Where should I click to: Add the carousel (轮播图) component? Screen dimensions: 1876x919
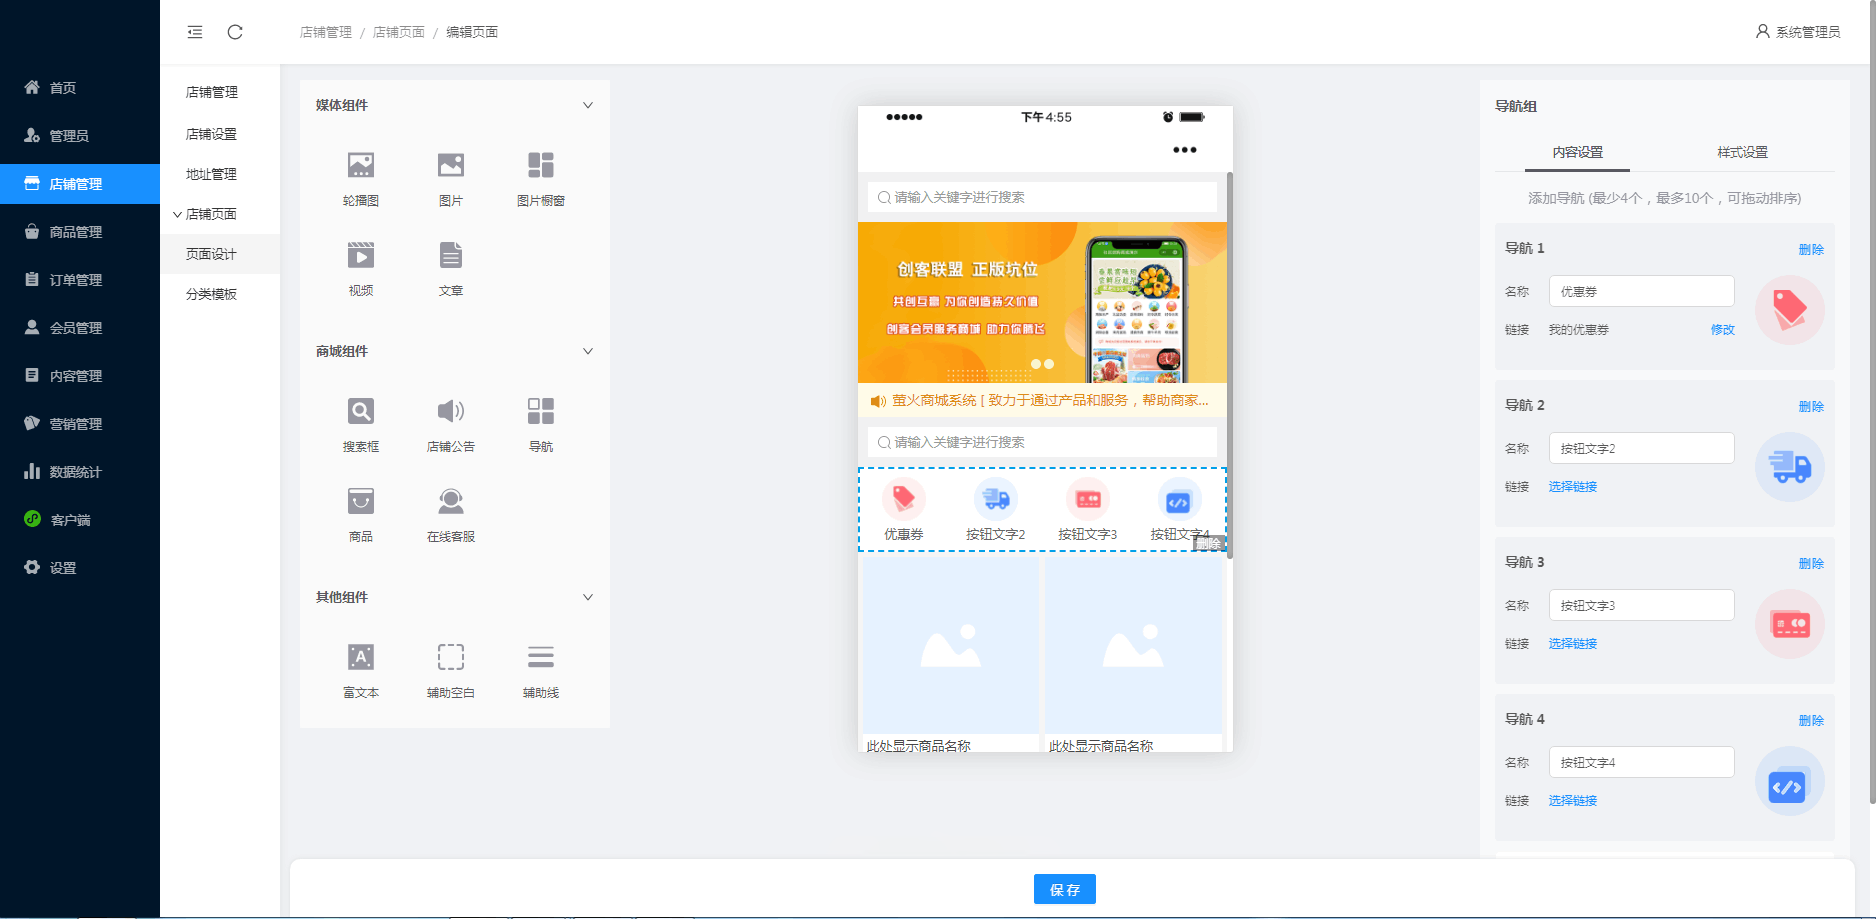[x=361, y=177]
